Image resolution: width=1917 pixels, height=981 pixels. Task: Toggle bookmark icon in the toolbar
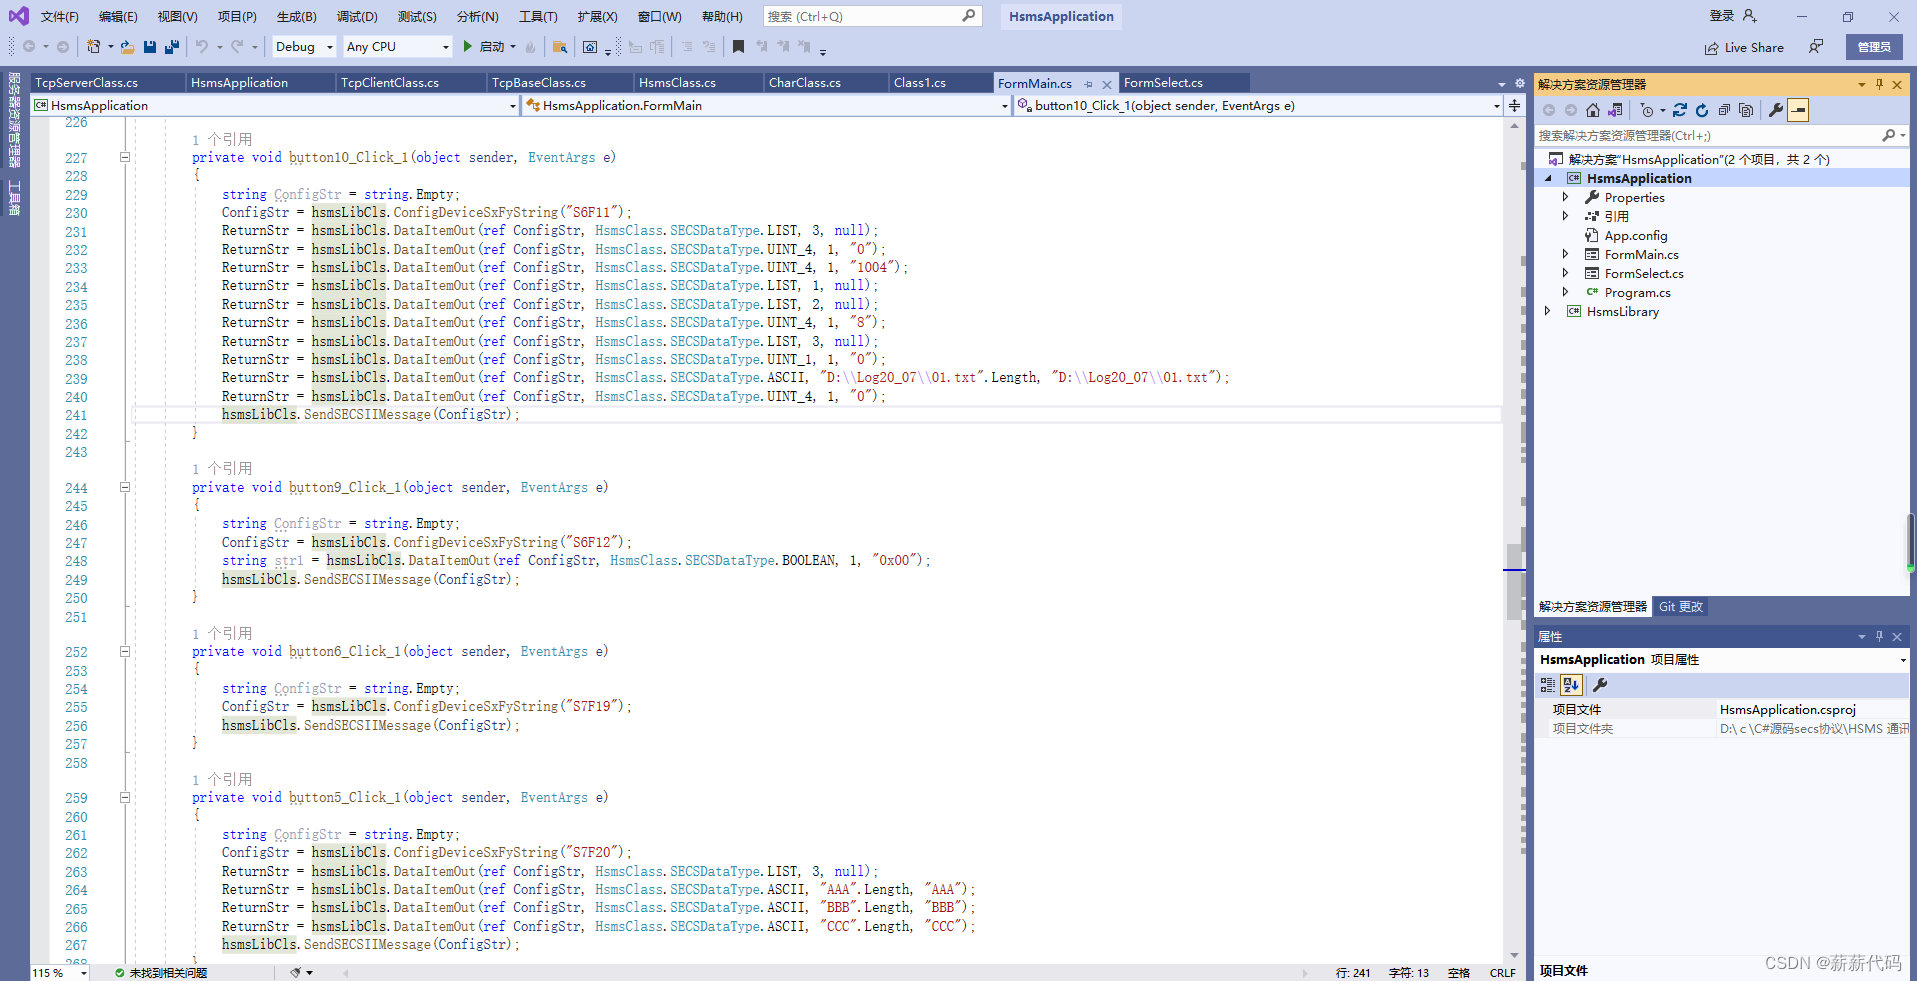[x=738, y=47]
